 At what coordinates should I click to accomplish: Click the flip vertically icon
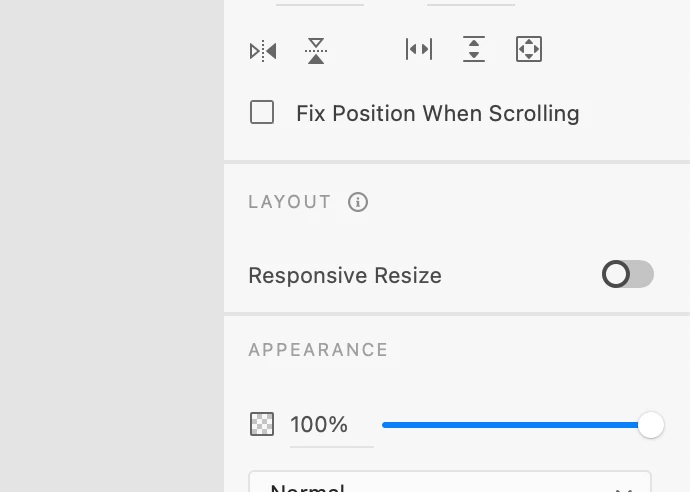click(316, 51)
